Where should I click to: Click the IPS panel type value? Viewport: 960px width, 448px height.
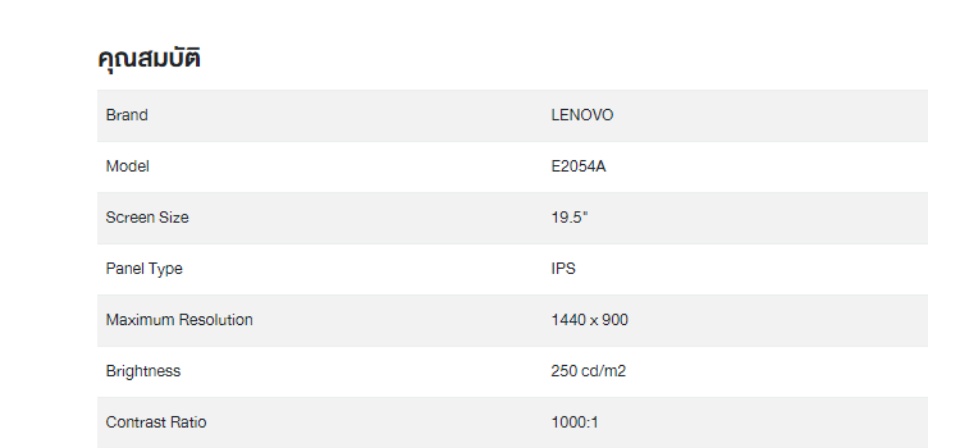click(563, 269)
